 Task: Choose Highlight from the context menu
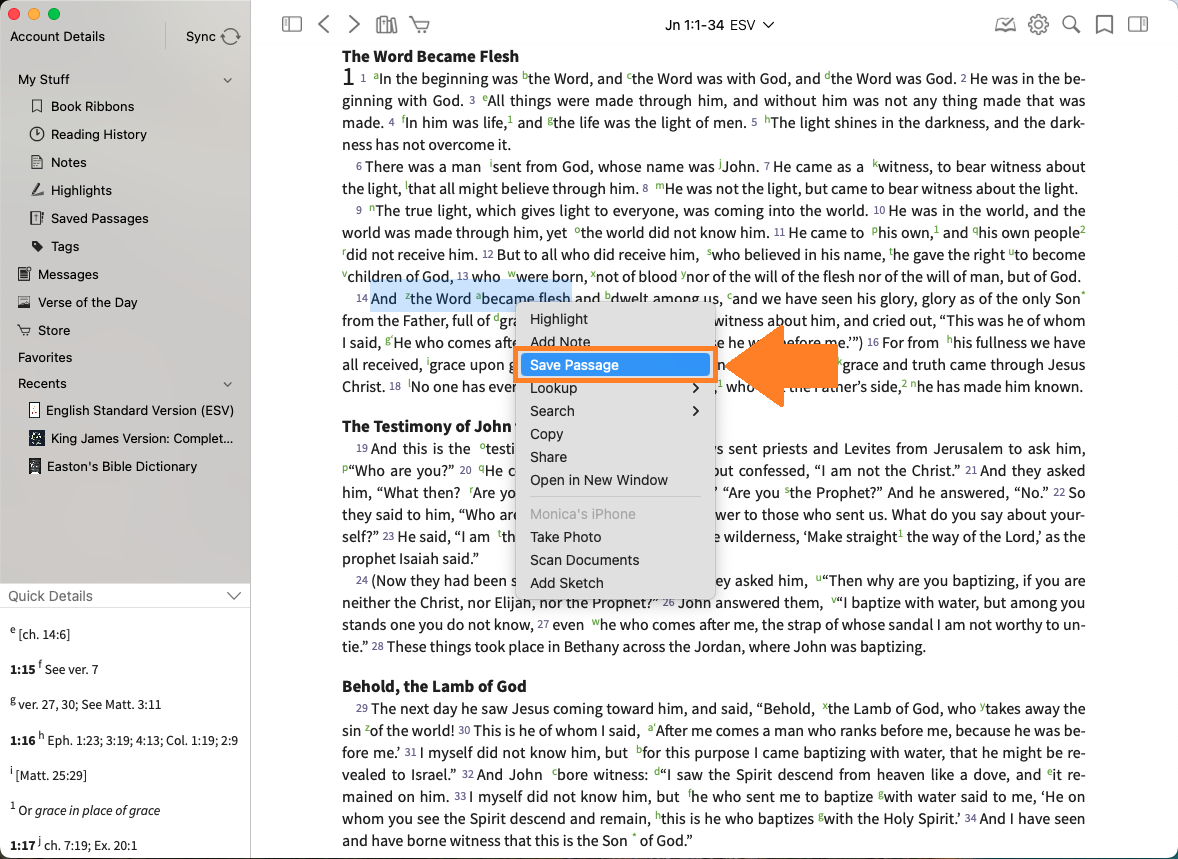click(559, 319)
